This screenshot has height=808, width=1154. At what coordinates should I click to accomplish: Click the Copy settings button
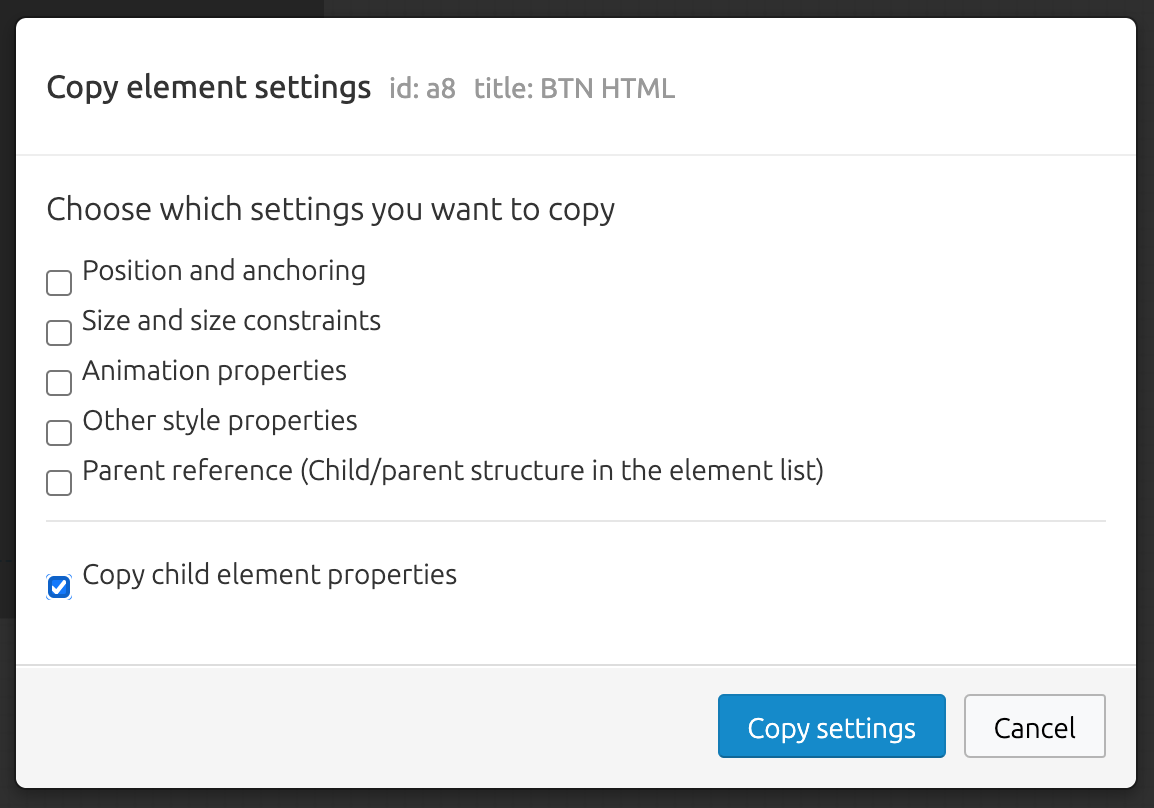coord(832,726)
